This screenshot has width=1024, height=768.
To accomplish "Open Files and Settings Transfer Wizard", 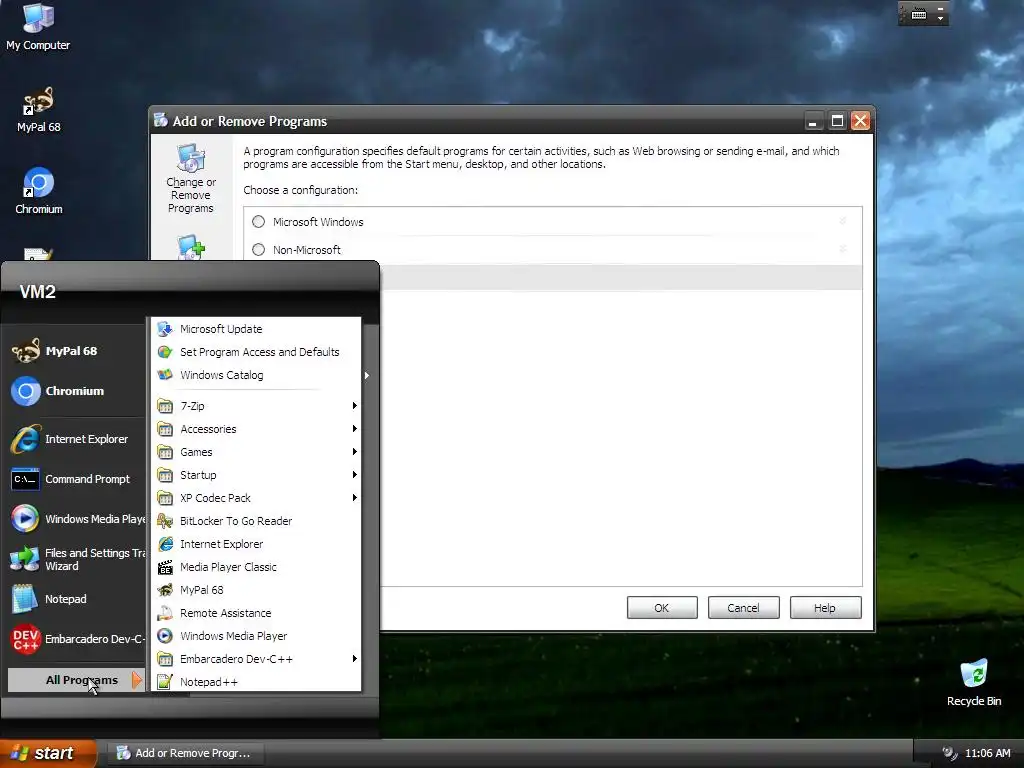I will click(x=78, y=560).
